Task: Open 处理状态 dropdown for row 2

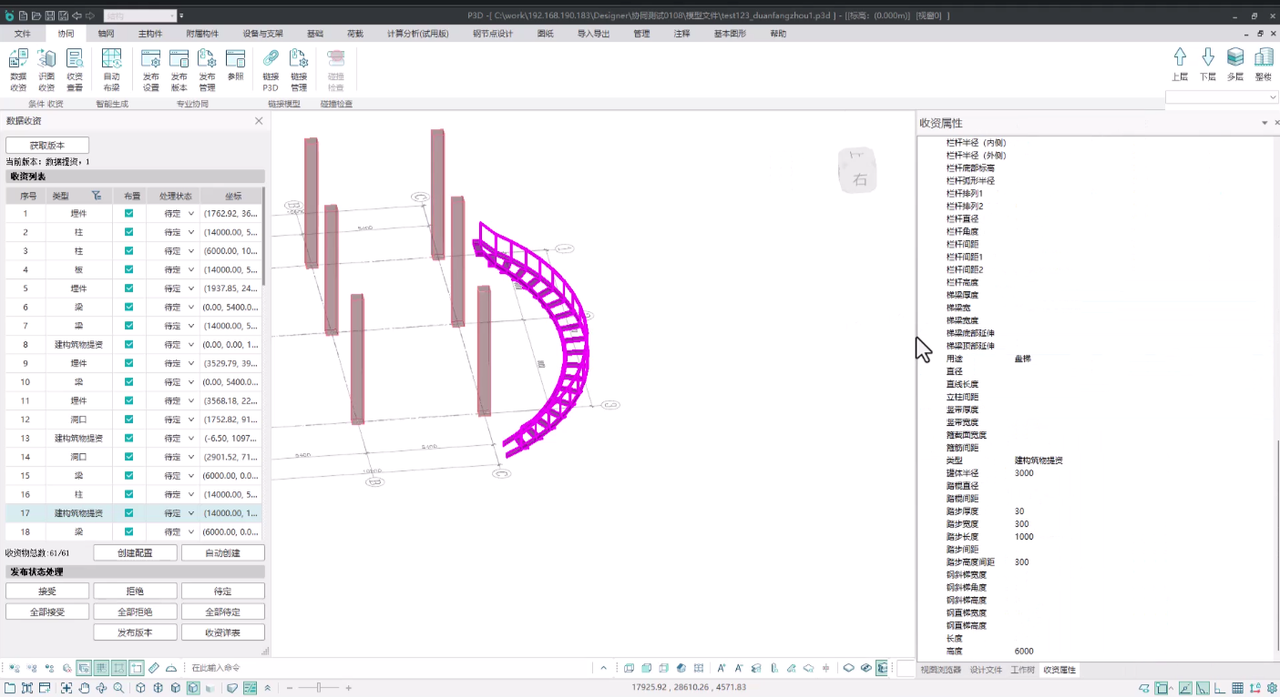Action: pos(191,232)
